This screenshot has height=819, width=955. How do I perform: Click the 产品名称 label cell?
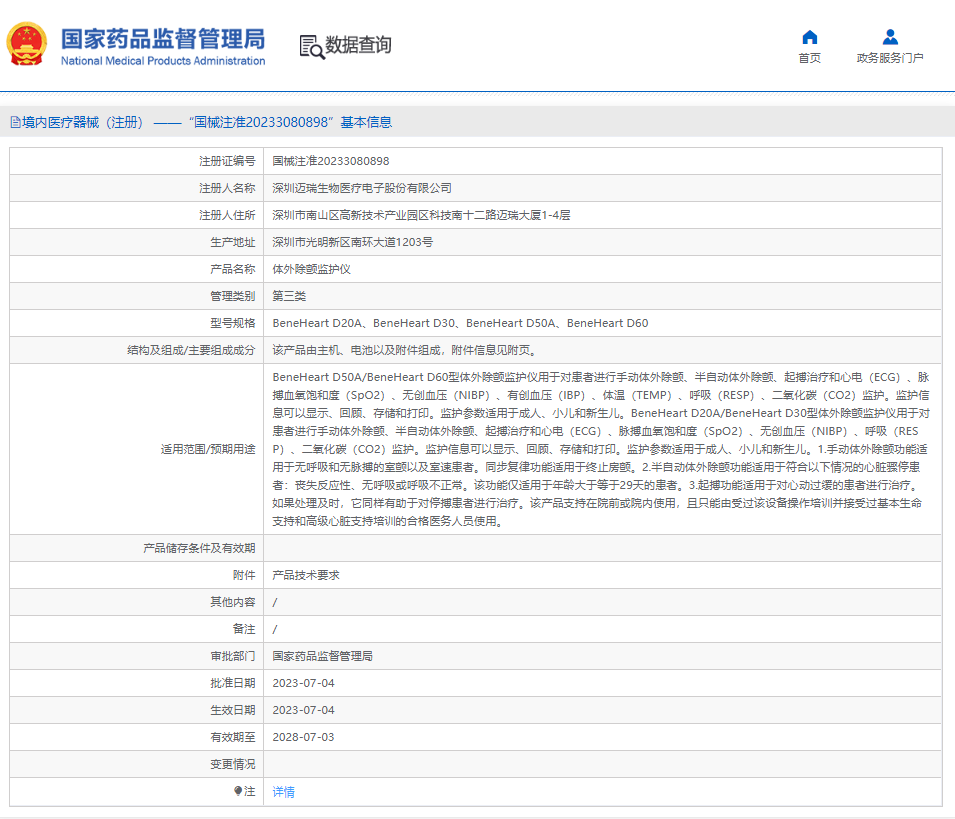[136, 269]
